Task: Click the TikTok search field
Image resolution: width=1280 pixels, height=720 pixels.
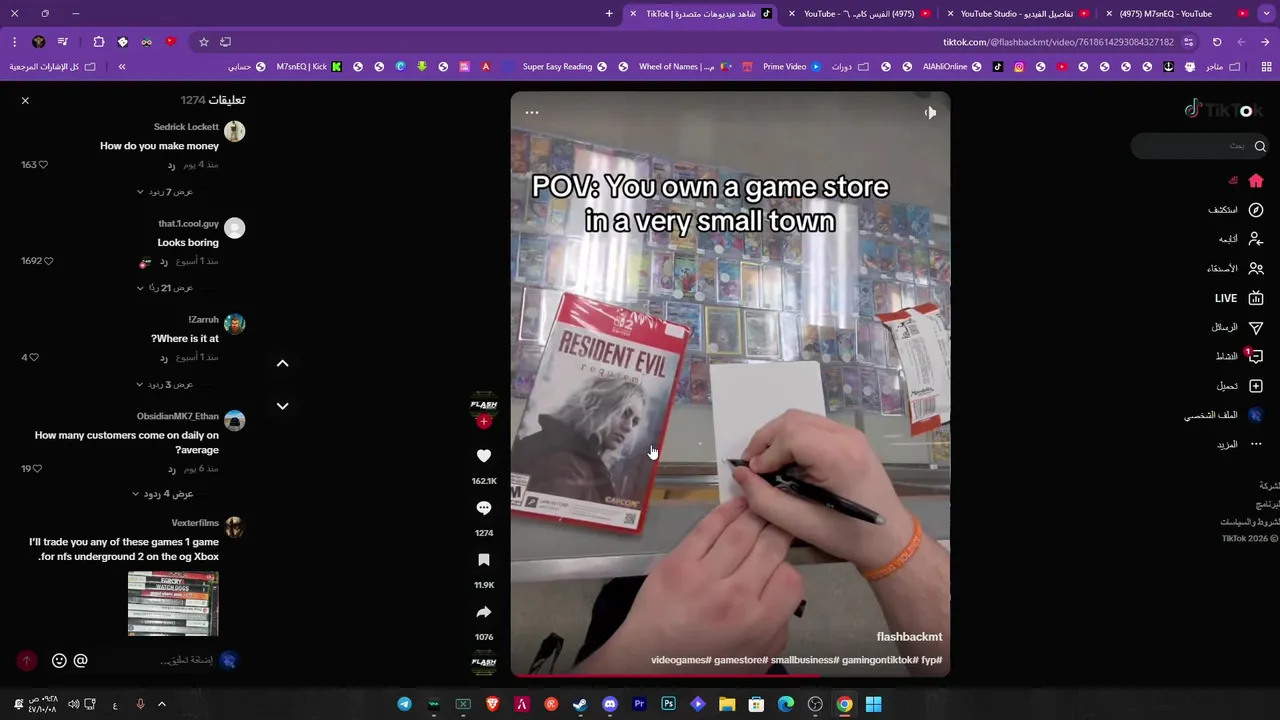Action: (1200, 146)
